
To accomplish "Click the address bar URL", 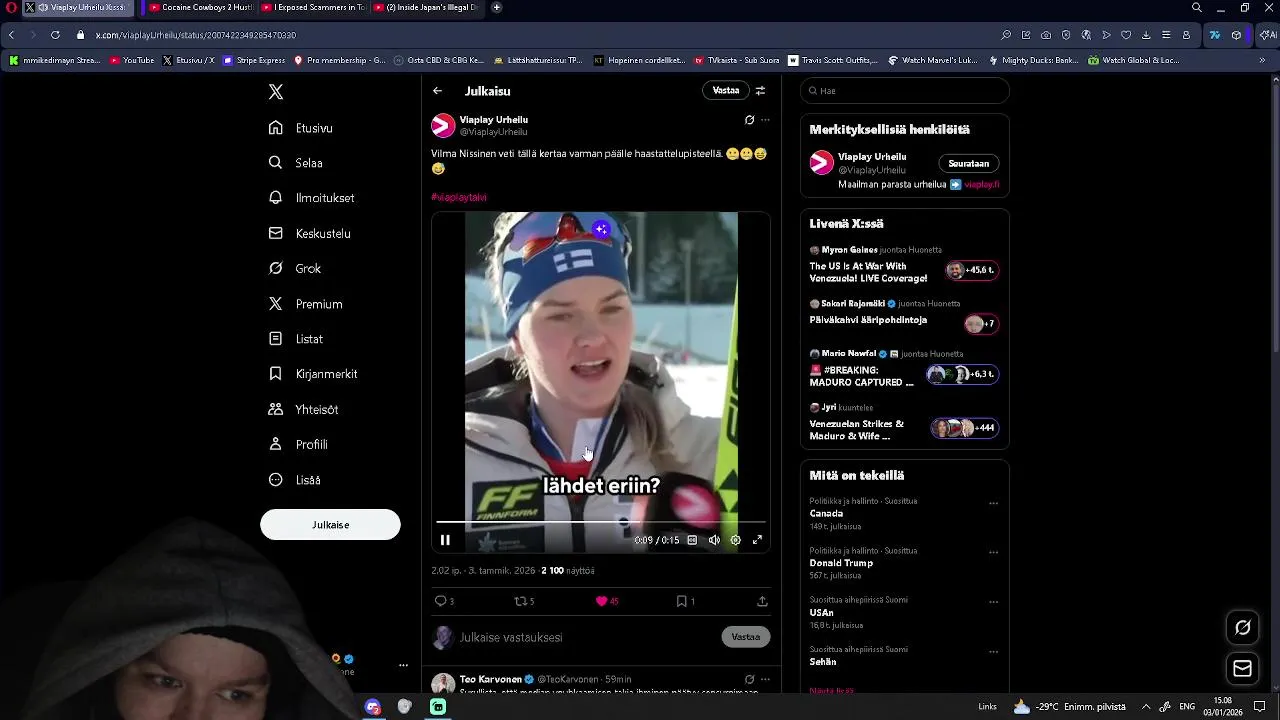I will tap(196, 35).
